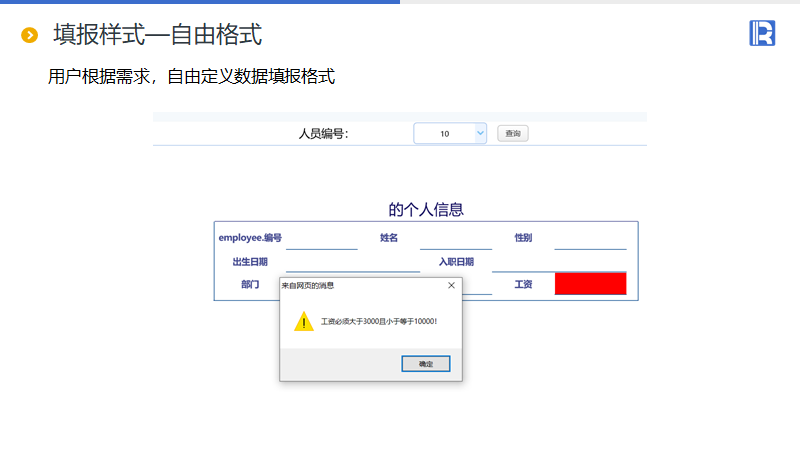This screenshot has height=450, width=800.
Task: Click the 查询 button
Action: [x=513, y=134]
